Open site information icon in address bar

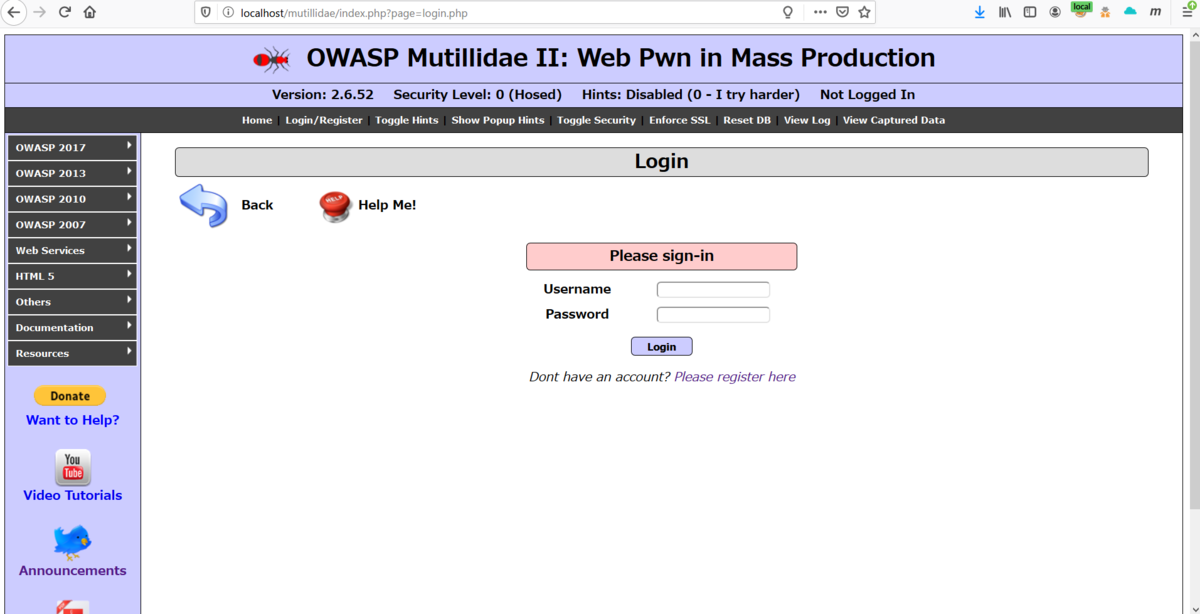[x=227, y=12]
